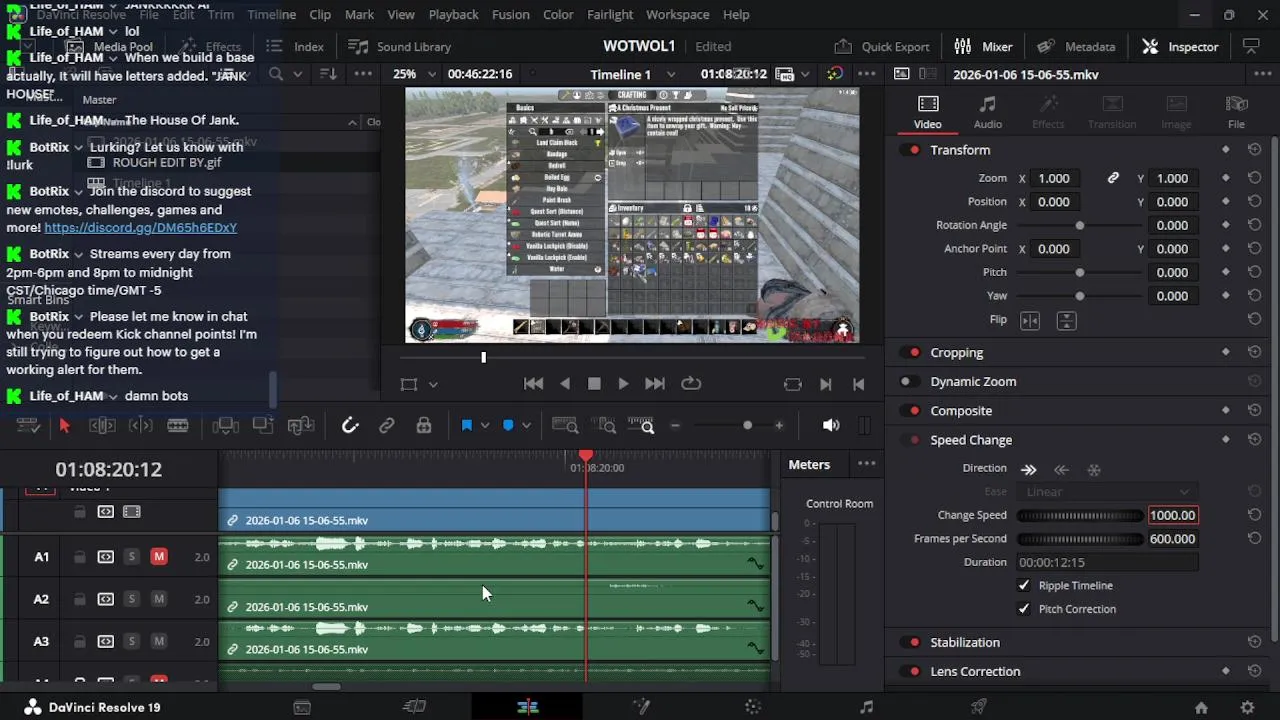Open Project Settings gear icon
Image resolution: width=1280 pixels, height=720 pixels.
pyautogui.click(x=1247, y=707)
